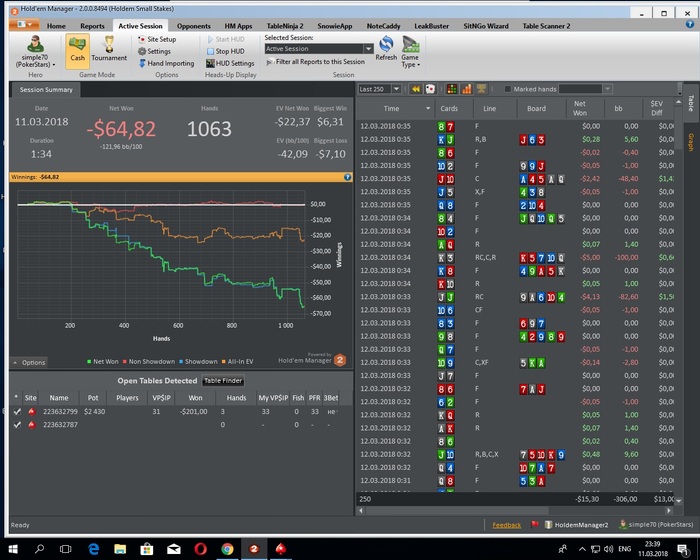Open Hand Importing option
This screenshot has width=700, height=560.
(166, 63)
